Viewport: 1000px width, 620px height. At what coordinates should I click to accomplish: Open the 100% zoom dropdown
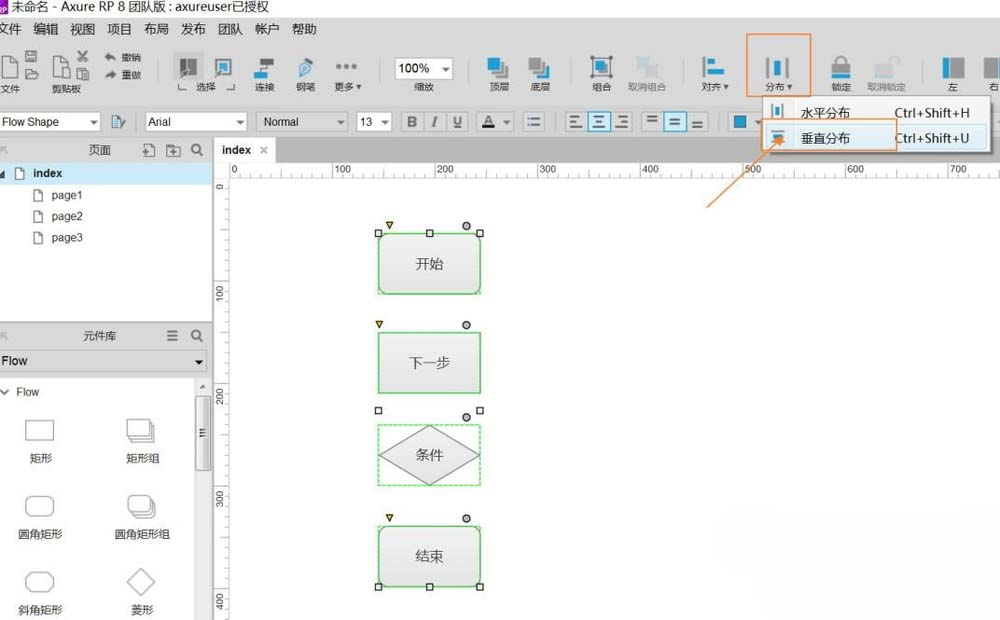pos(423,69)
